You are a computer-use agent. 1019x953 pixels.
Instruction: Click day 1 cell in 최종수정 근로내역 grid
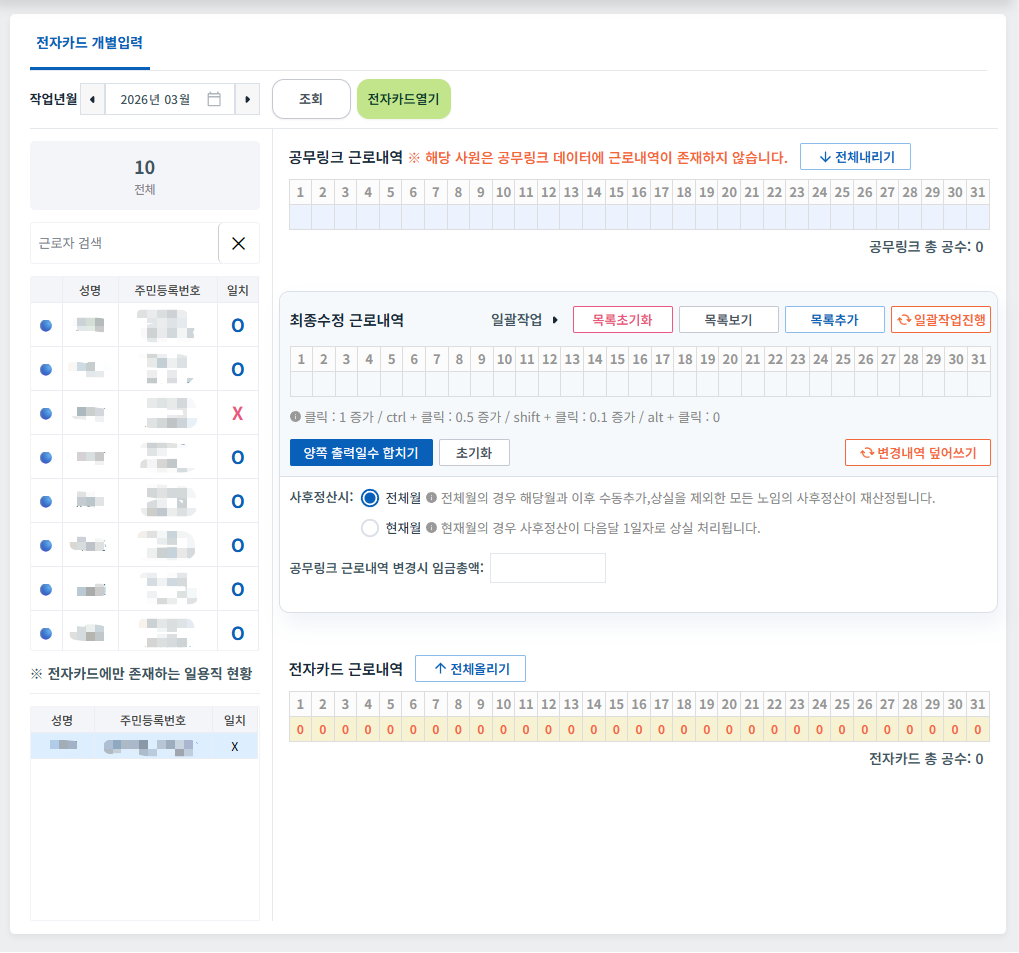pos(301,384)
